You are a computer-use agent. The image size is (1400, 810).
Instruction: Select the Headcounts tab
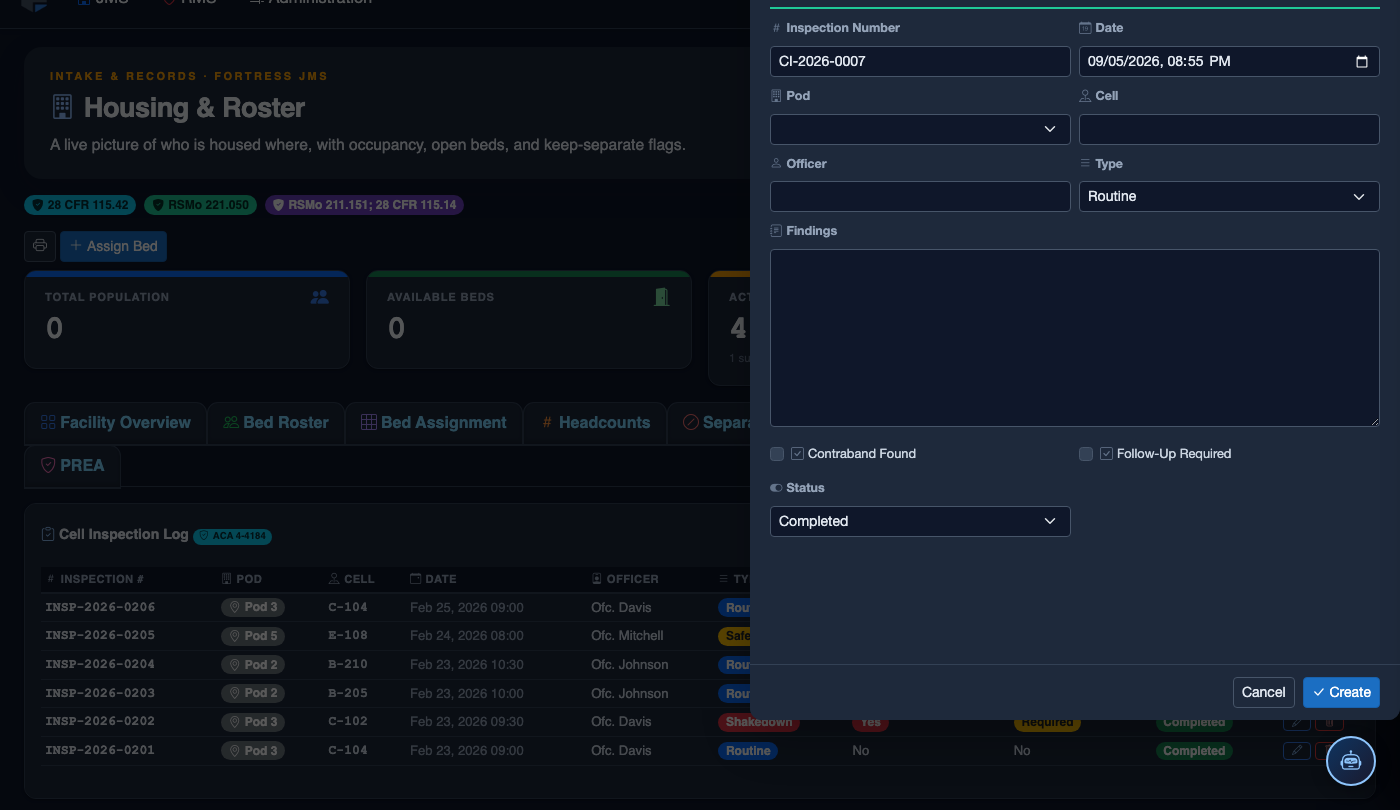pyautogui.click(x=595, y=423)
